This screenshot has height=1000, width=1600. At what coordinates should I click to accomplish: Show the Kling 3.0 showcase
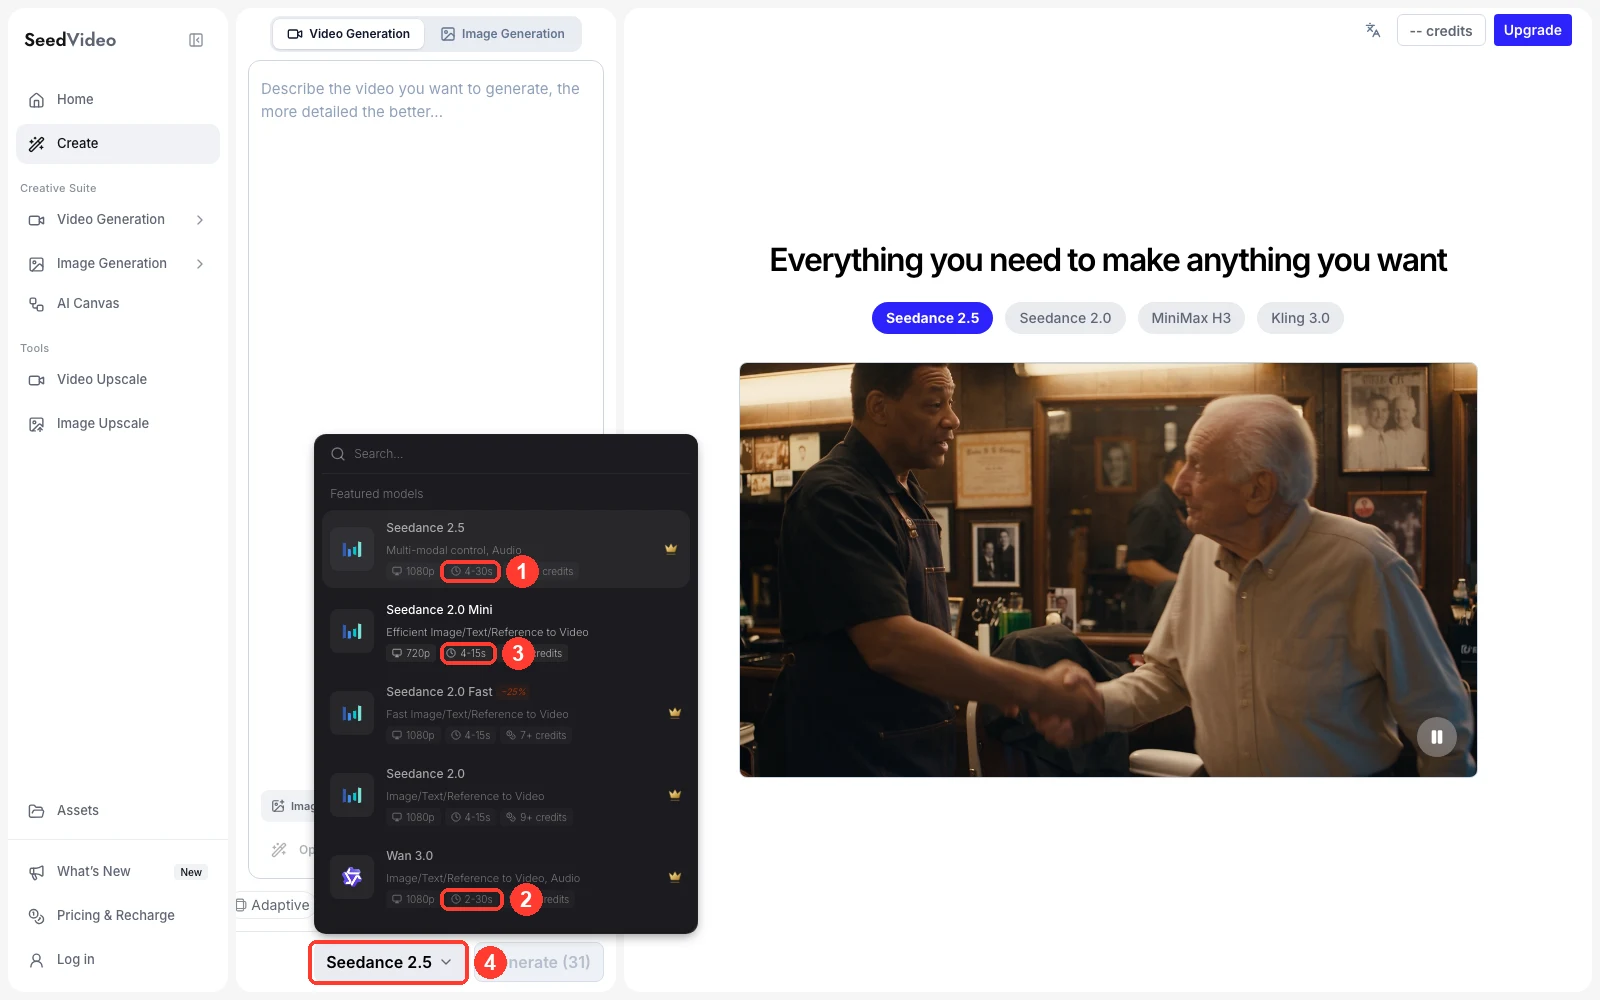pyautogui.click(x=1300, y=318)
